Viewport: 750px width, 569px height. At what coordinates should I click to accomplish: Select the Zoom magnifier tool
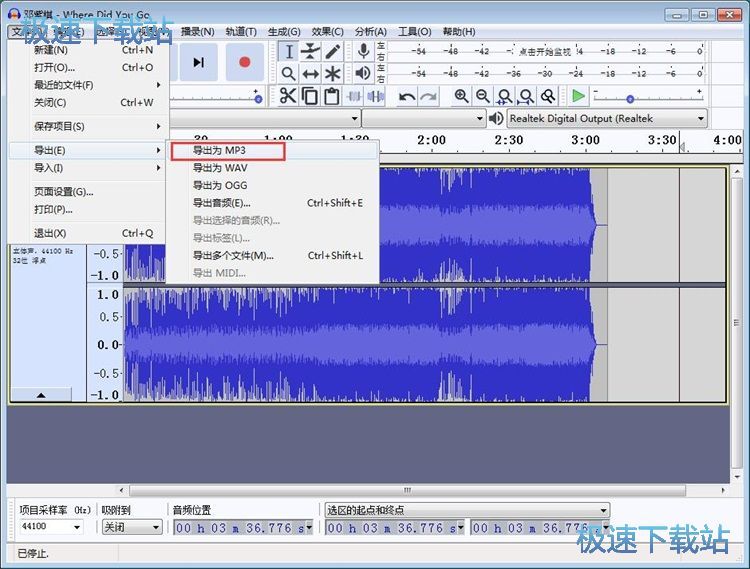[288, 73]
